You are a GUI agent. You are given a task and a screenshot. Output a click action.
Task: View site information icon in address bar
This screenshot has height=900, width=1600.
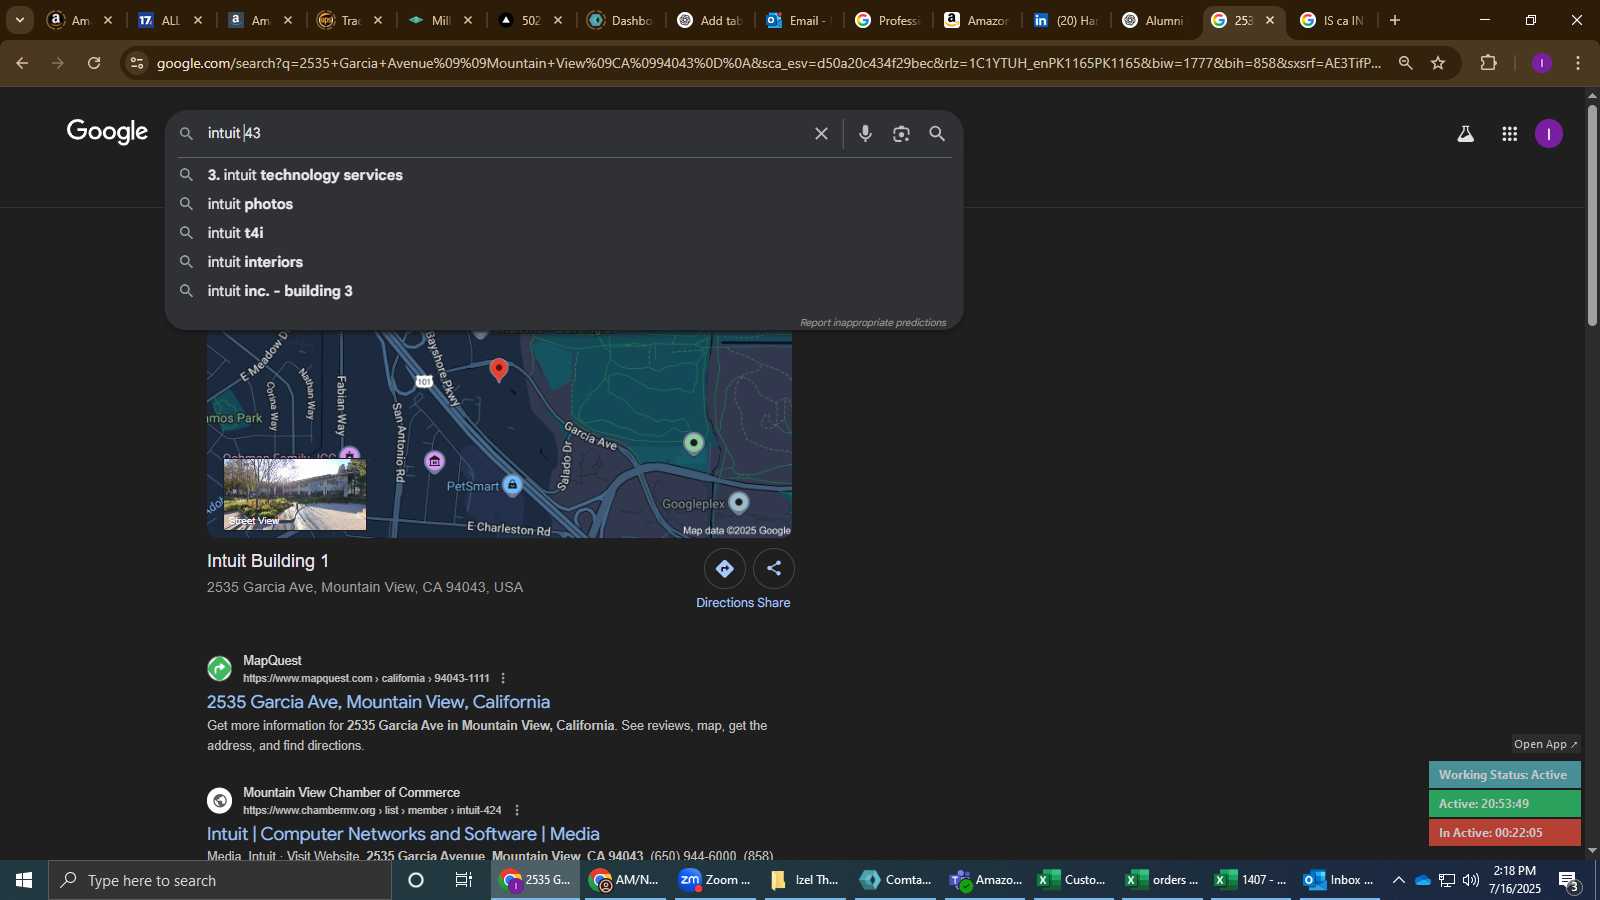[137, 63]
